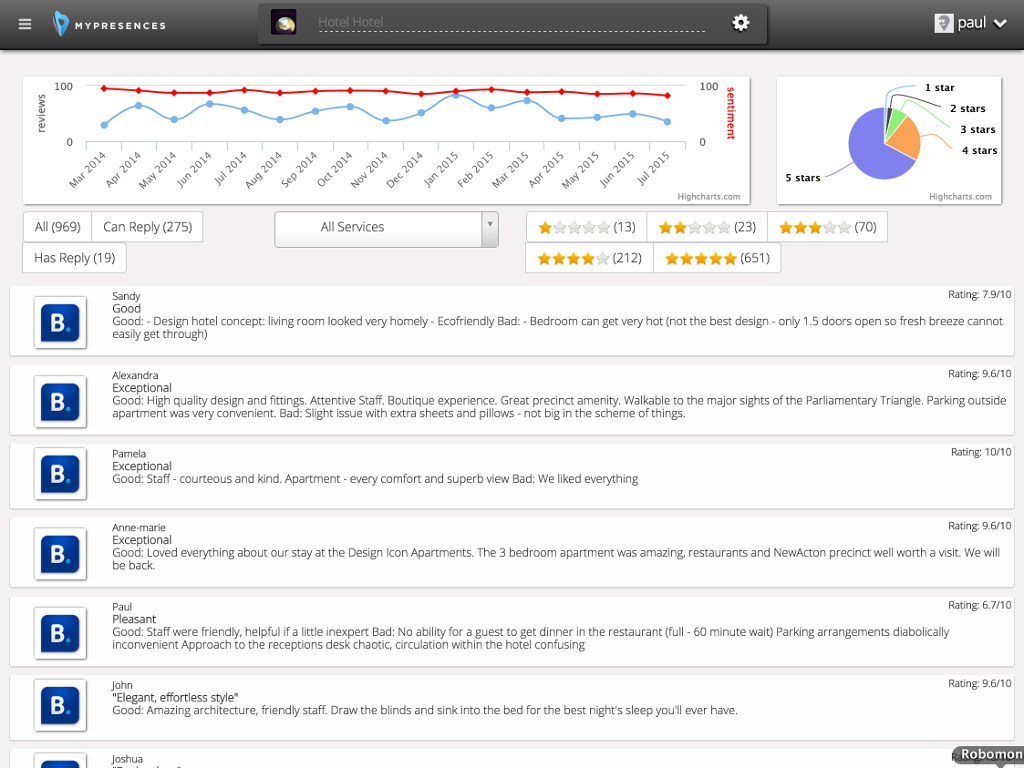
Task: Click the Booking.com icon on Alexandra's review
Action: pos(60,402)
